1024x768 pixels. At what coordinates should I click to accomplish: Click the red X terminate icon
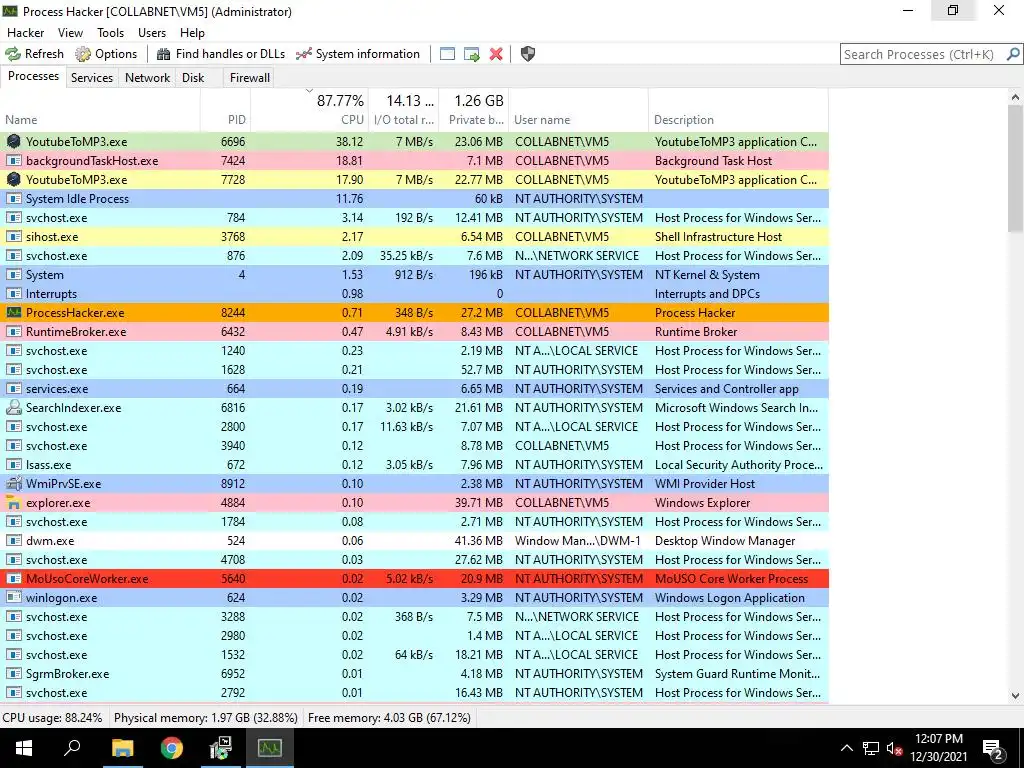[x=496, y=54]
